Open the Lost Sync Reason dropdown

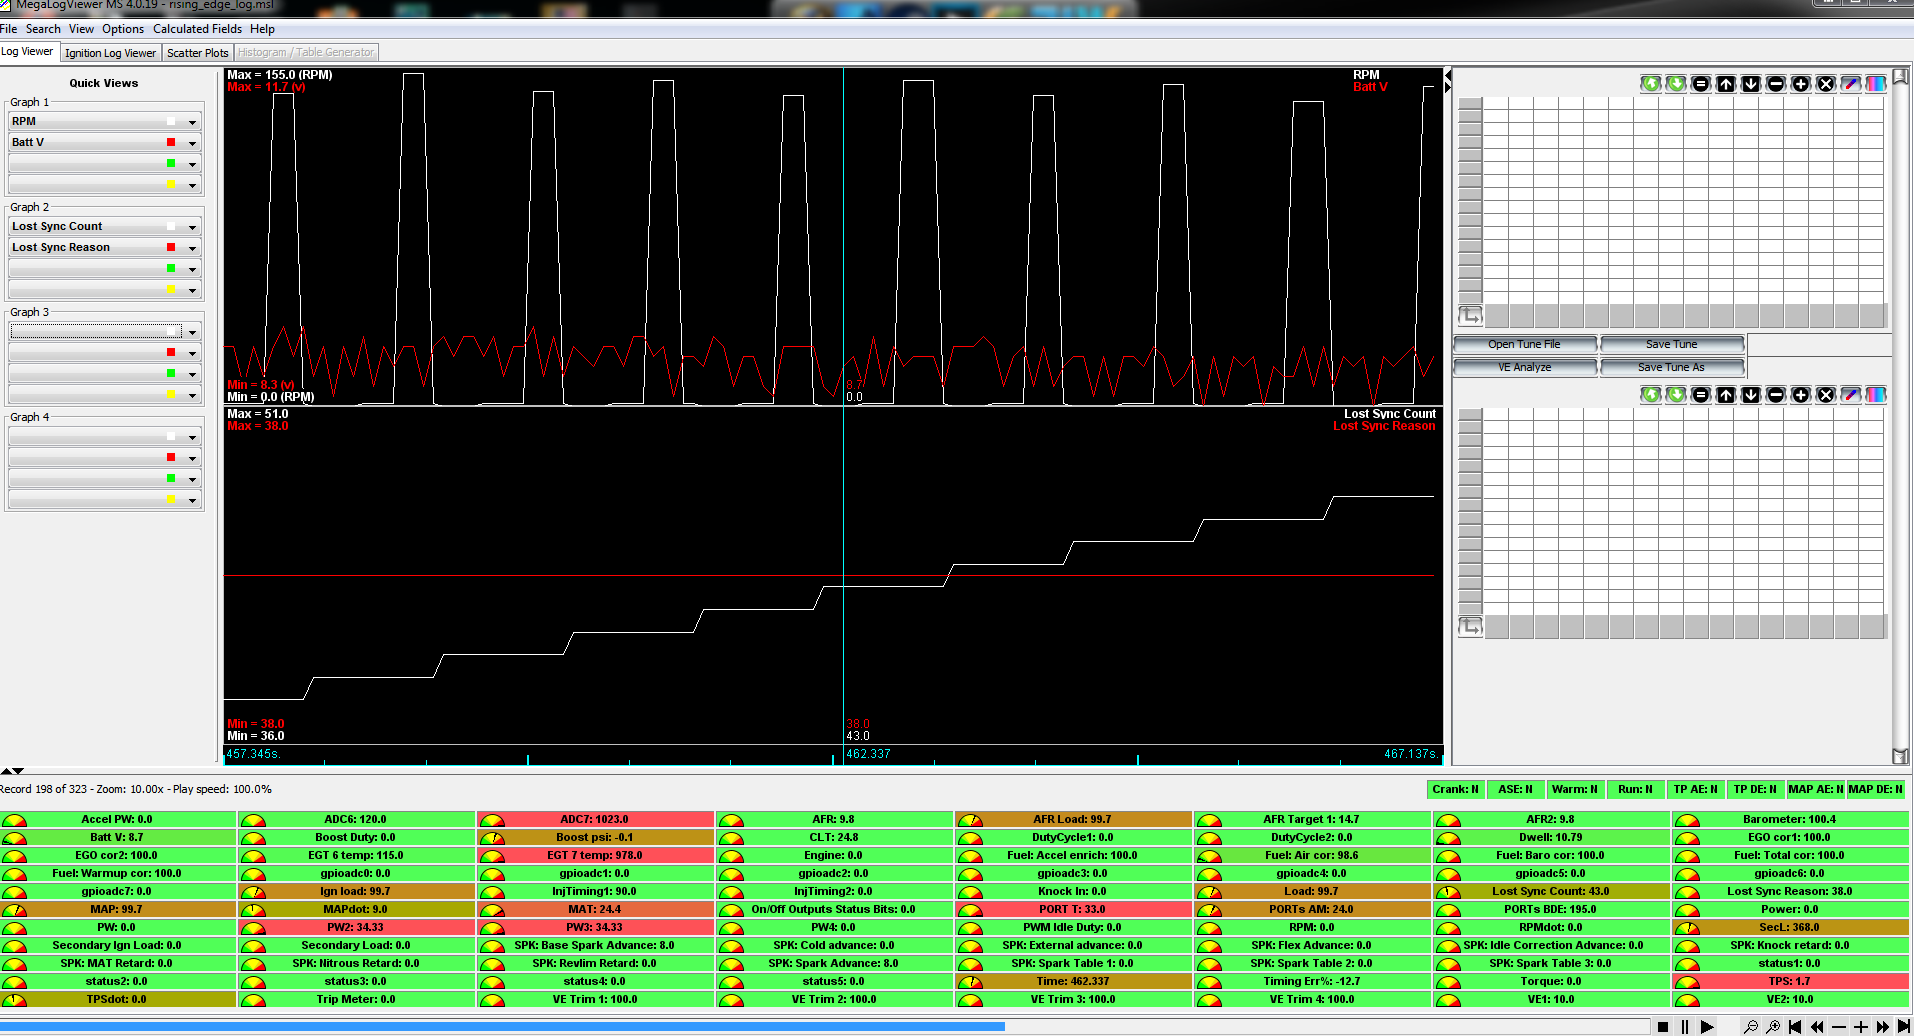click(x=192, y=248)
